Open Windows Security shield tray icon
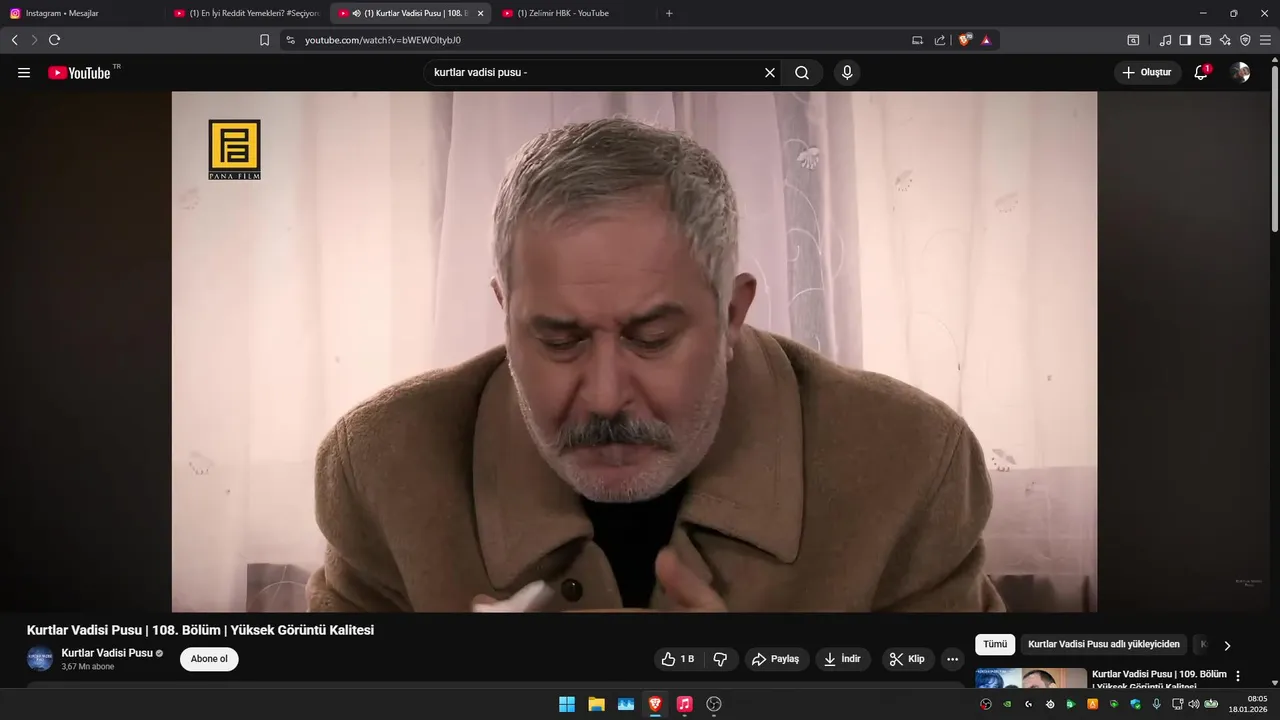 point(1135,704)
